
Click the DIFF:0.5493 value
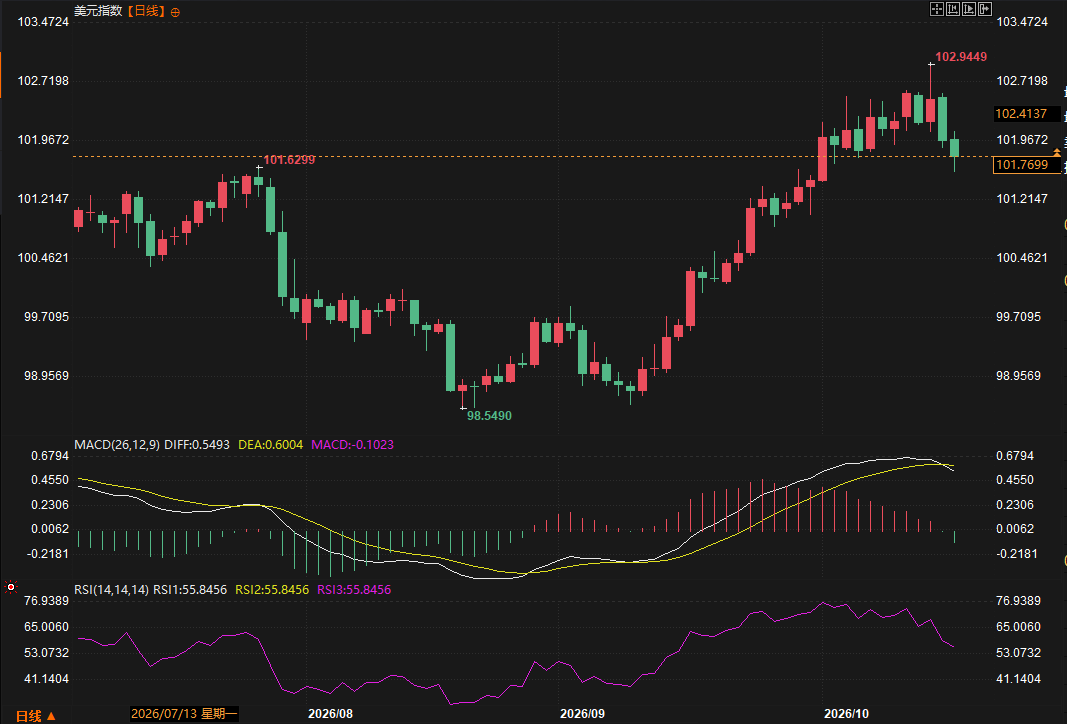point(197,444)
